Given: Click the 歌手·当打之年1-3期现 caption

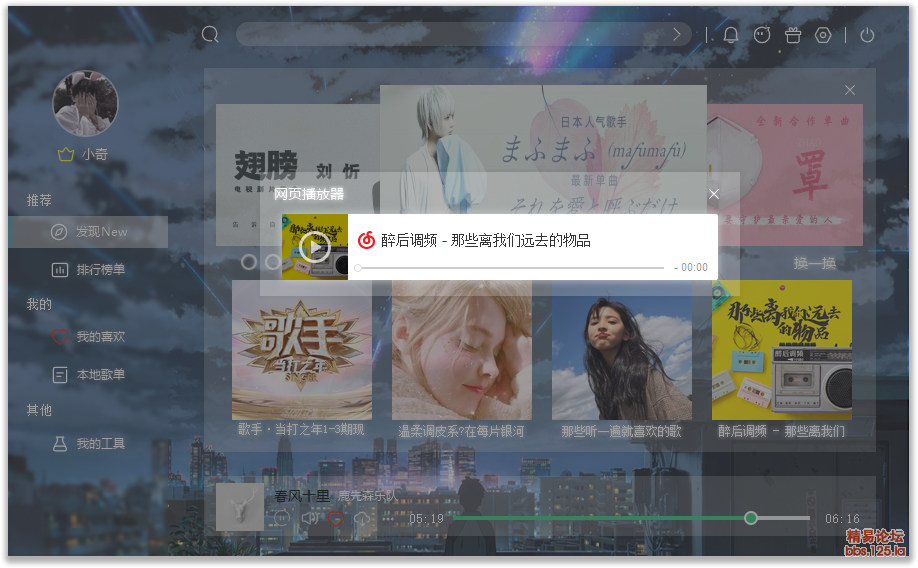Looking at the screenshot, I should coord(301,430).
